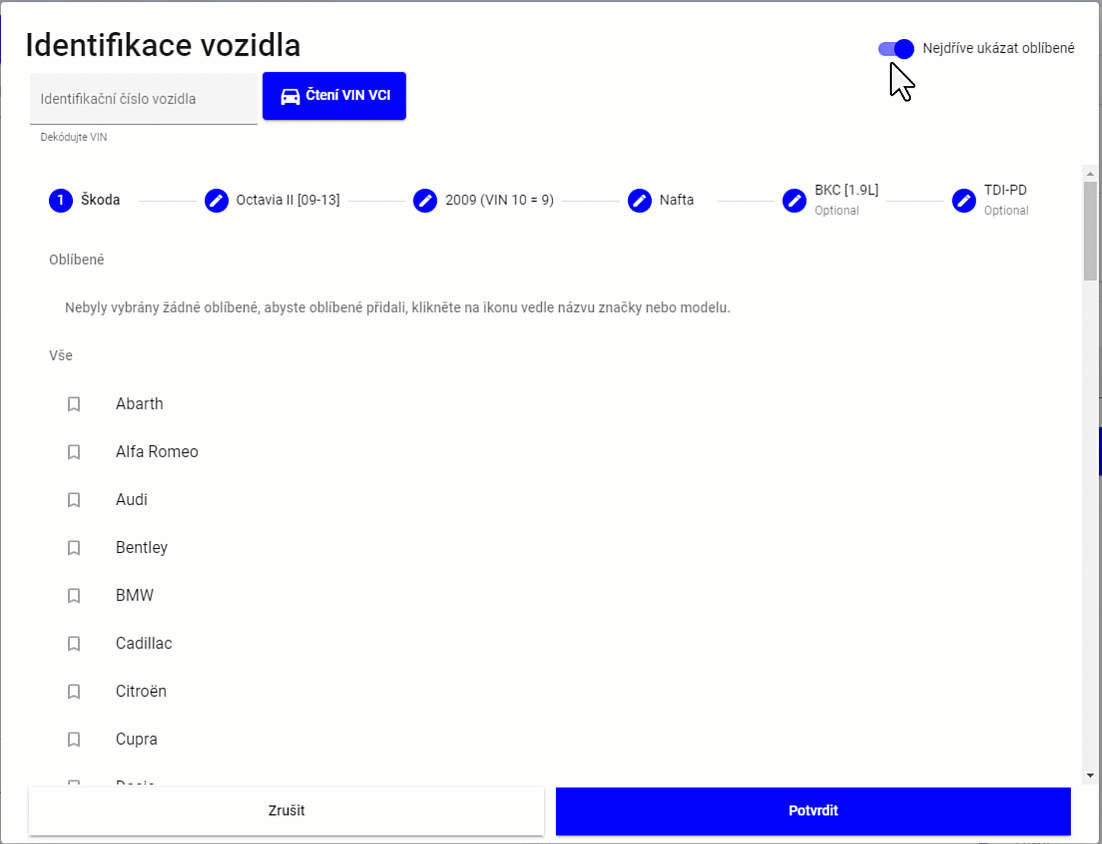Image resolution: width=1102 pixels, height=844 pixels.
Task: Bookmark Audi as favorite
Action: (x=74, y=500)
